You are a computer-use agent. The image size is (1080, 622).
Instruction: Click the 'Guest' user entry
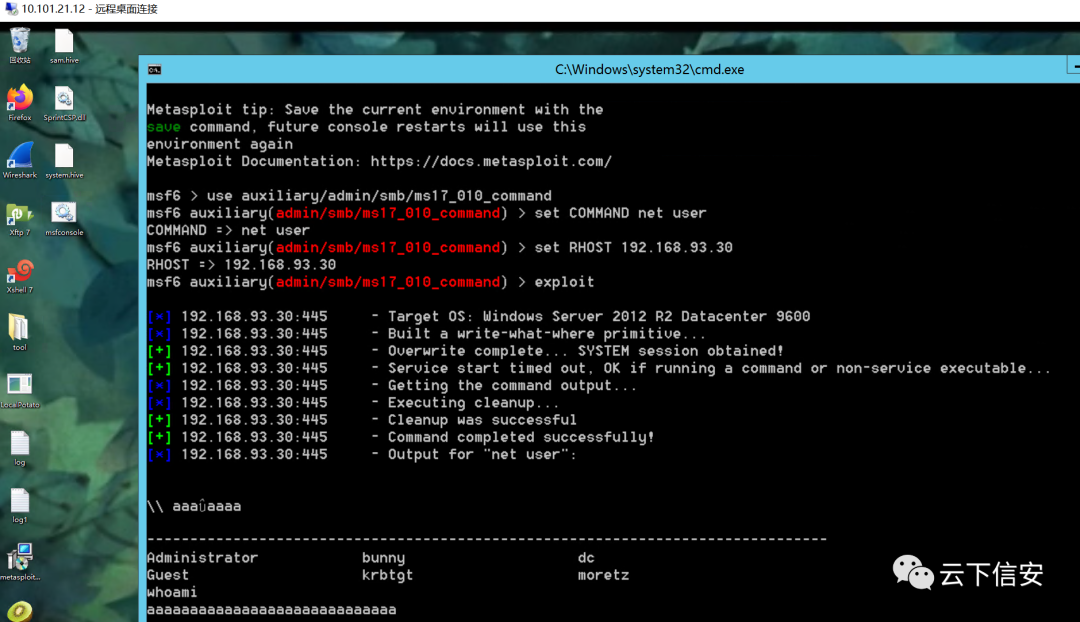point(168,574)
